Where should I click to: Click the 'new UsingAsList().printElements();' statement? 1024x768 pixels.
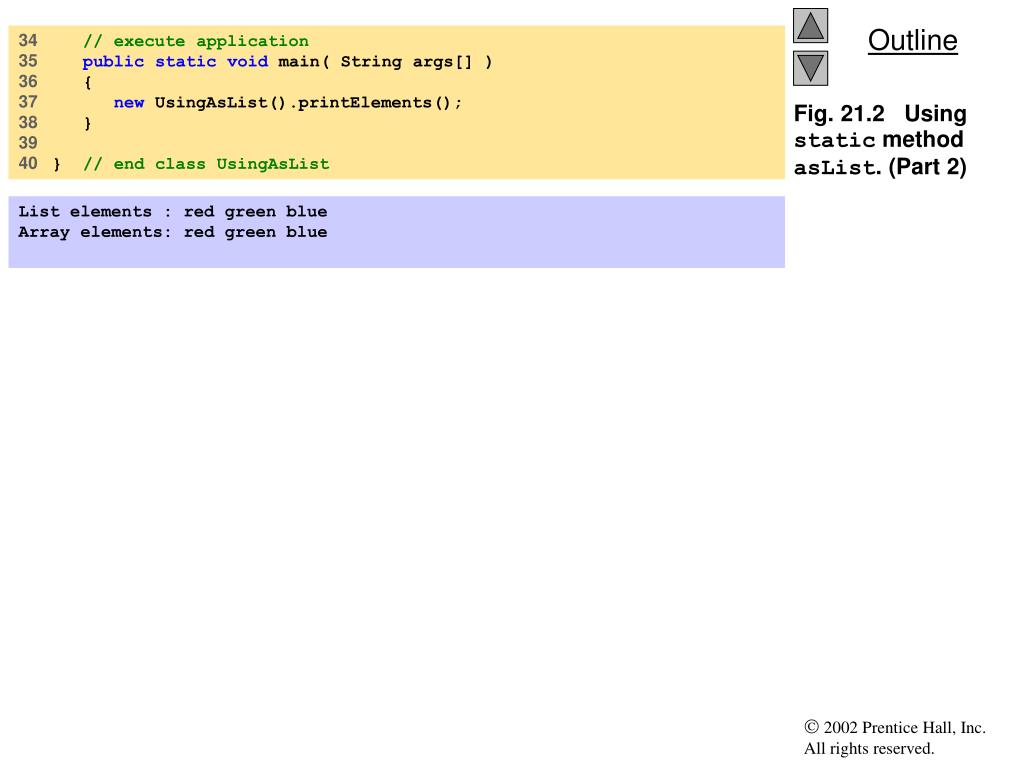[x=287, y=103]
